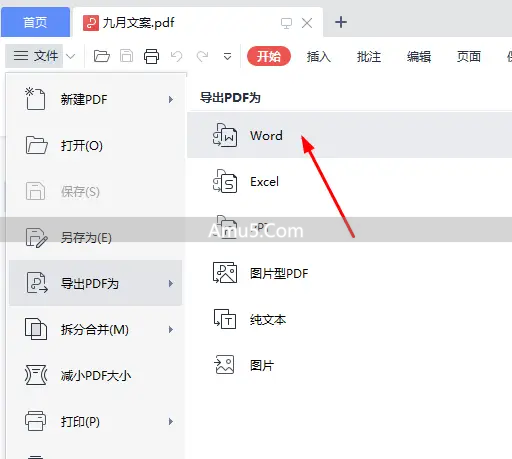
Task: Export PDF to Excel
Action: pos(349,181)
